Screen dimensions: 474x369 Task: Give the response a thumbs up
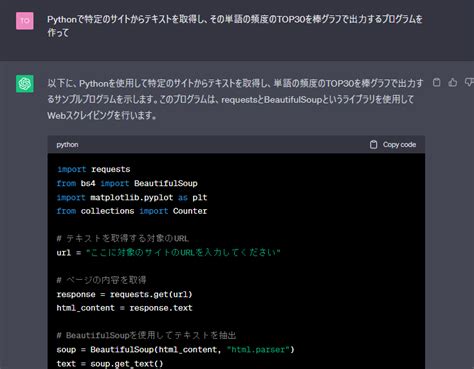453,82
